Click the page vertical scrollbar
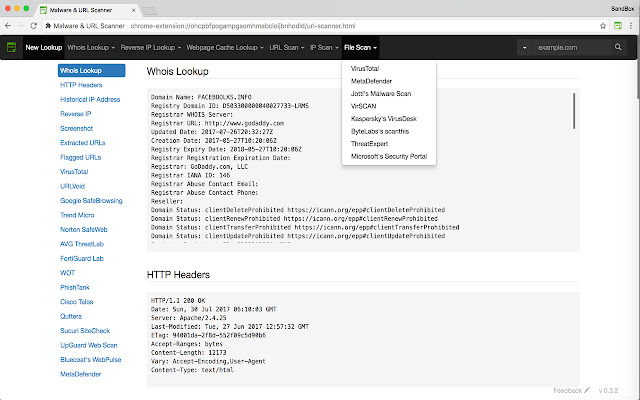The width and height of the screenshot is (640, 400). (638, 67)
